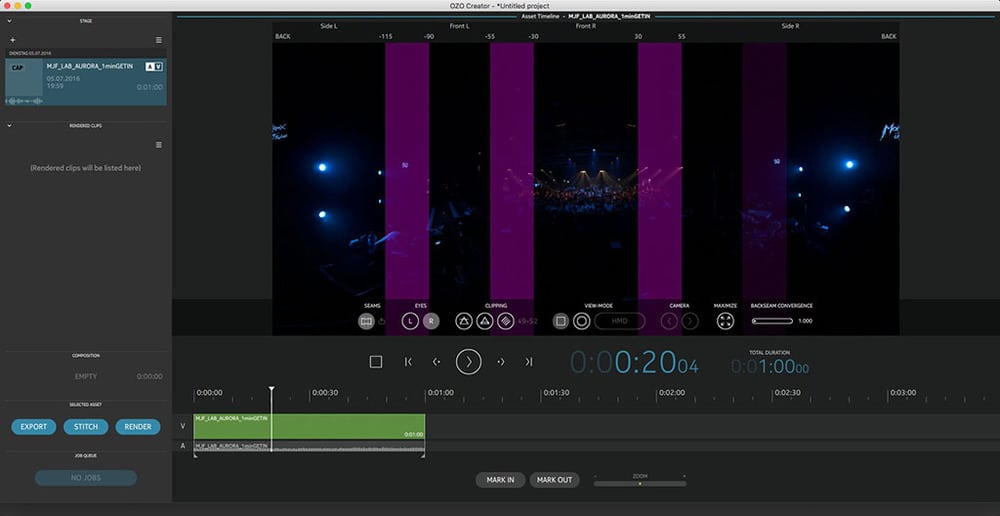Collapse the Rendered Clips section
This screenshot has height=516, width=1000.
click(9, 126)
